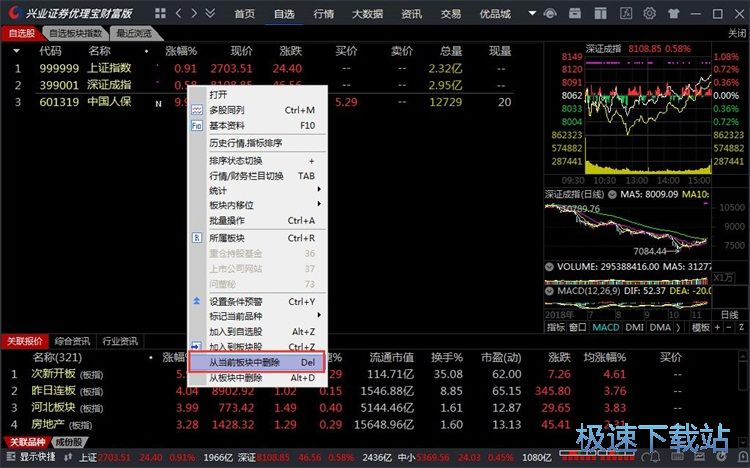Viewport: 750px width, 468px height.
Task: Open the grid layout icon in title bar
Action: [x=161, y=13]
